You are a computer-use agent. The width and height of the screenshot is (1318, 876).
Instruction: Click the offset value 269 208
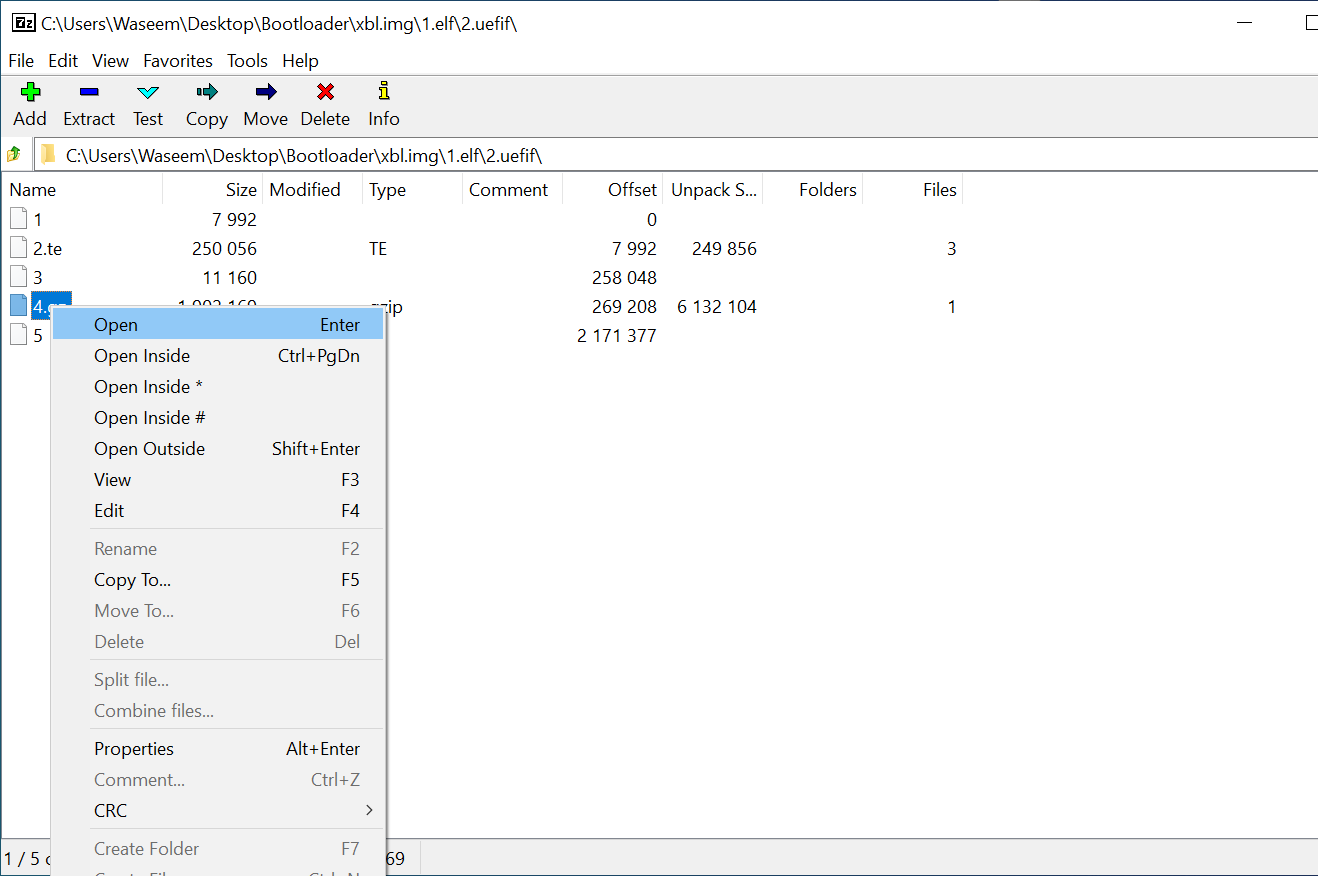coord(624,306)
